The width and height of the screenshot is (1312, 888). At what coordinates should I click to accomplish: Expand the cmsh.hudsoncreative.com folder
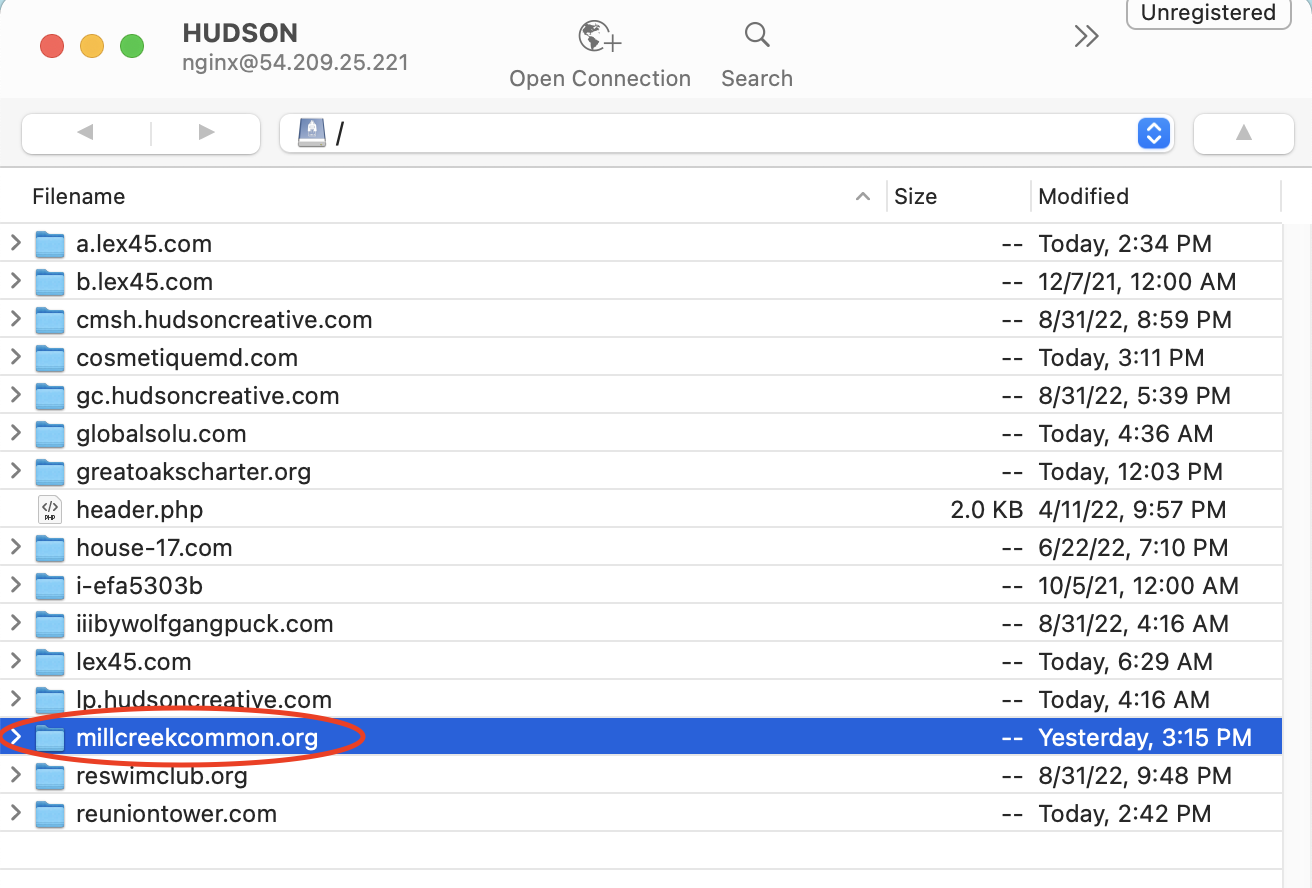pyautogui.click(x=15, y=319)
